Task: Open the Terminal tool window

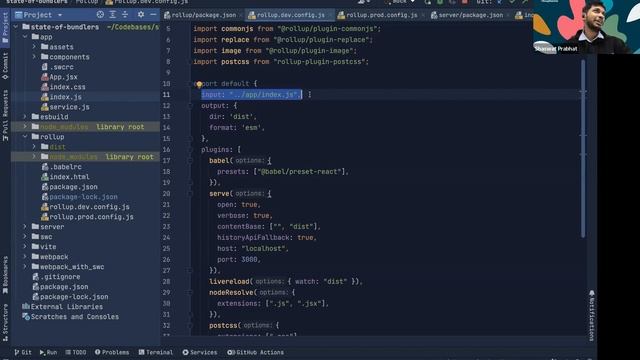Action: coord(156,352)
